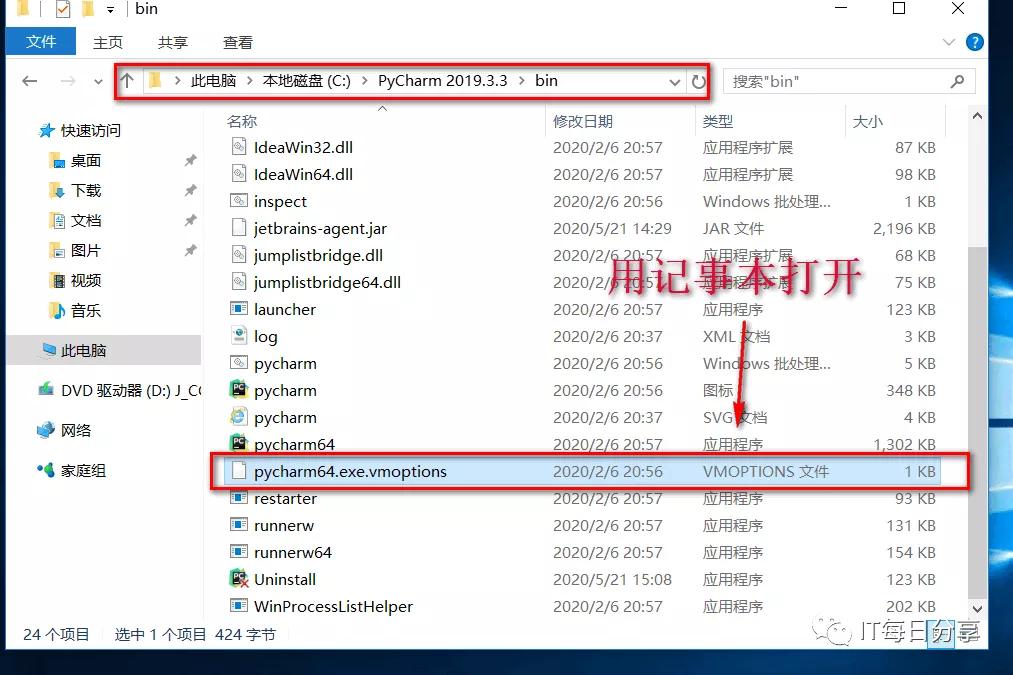
Task: Click the forward navigation arrow
Action: [x=67, y=81]
